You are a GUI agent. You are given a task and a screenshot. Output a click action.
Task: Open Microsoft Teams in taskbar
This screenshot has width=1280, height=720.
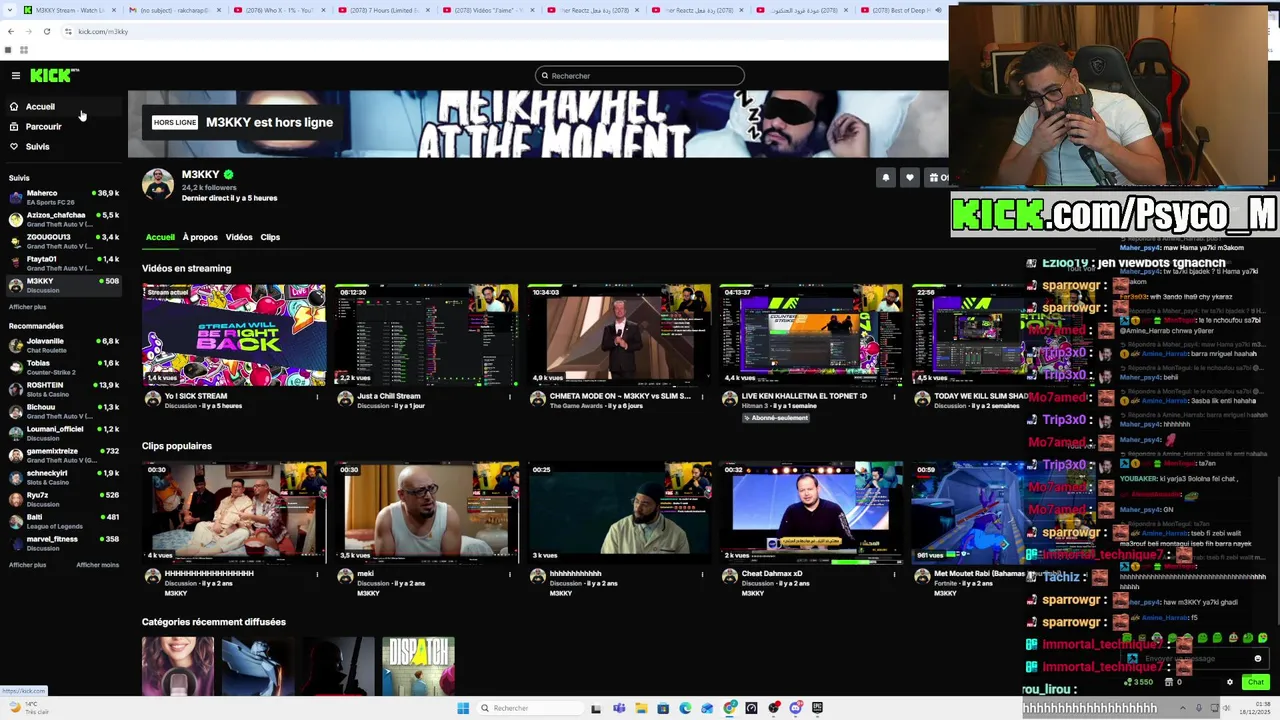pyautogui.click(x=619, y=708)
